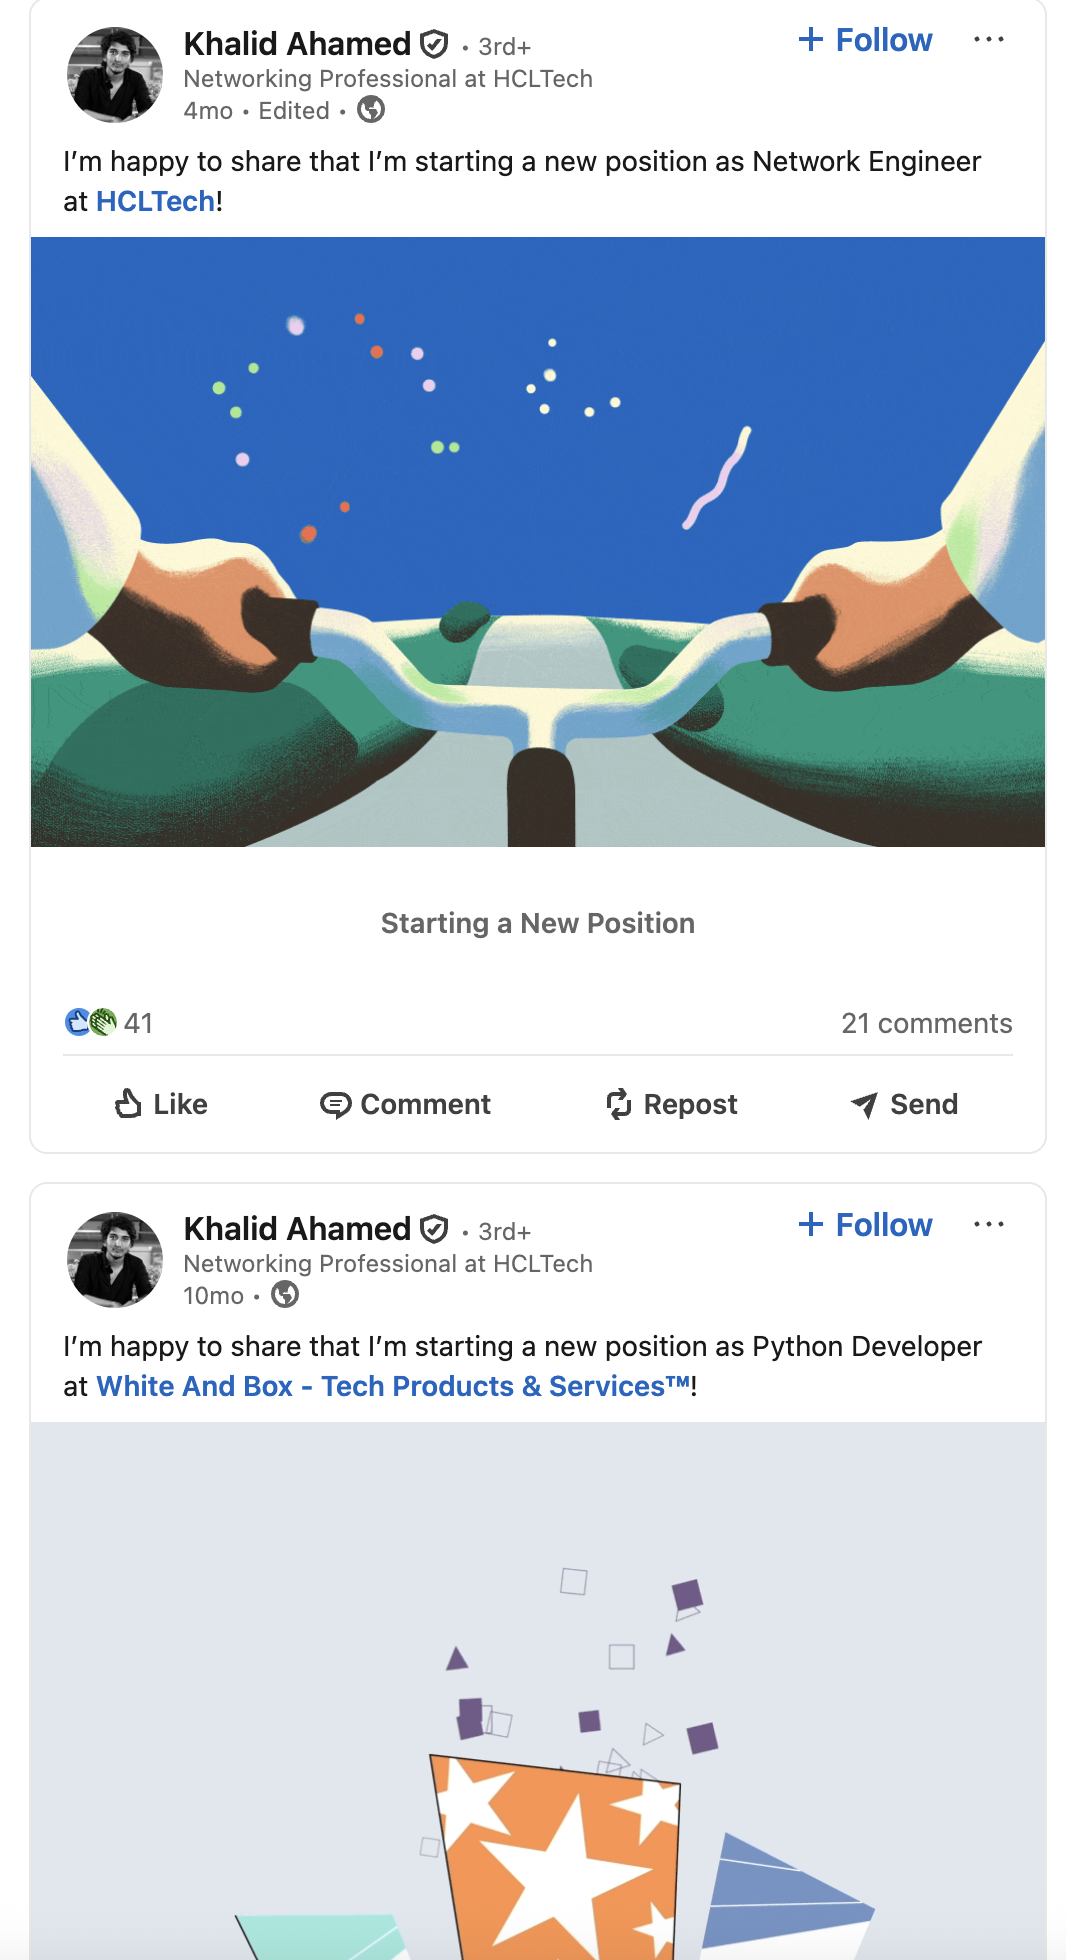Click the Starting a New Position caption

[537, 923]
